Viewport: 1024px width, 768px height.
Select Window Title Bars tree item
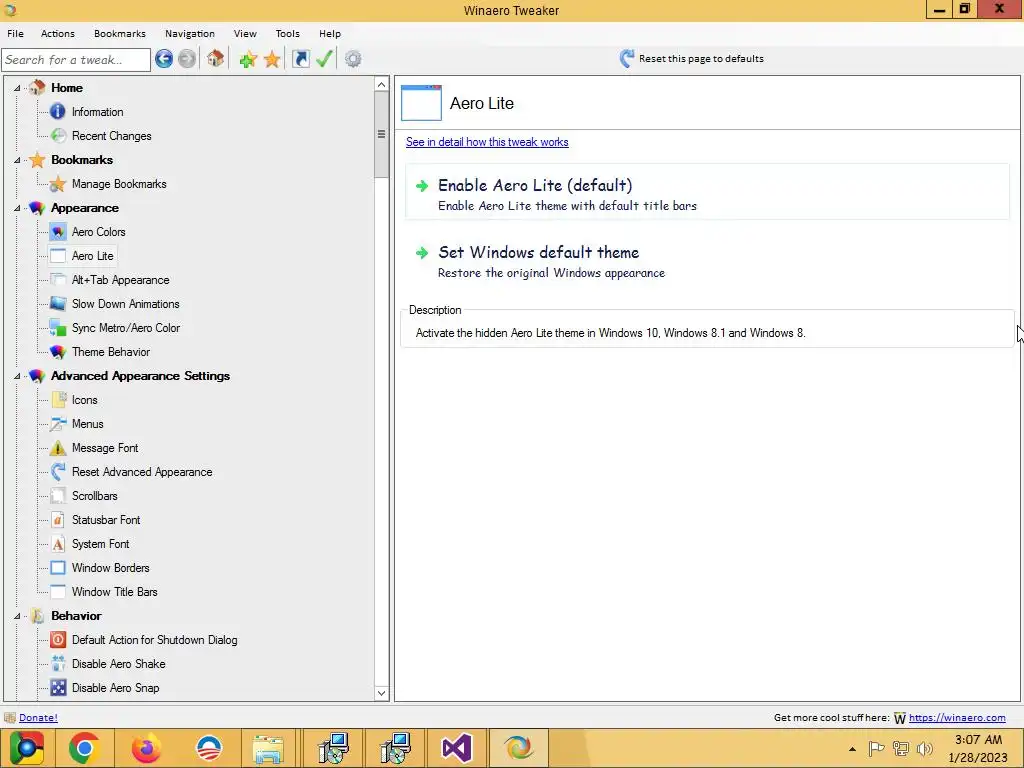tap(114, 592)
